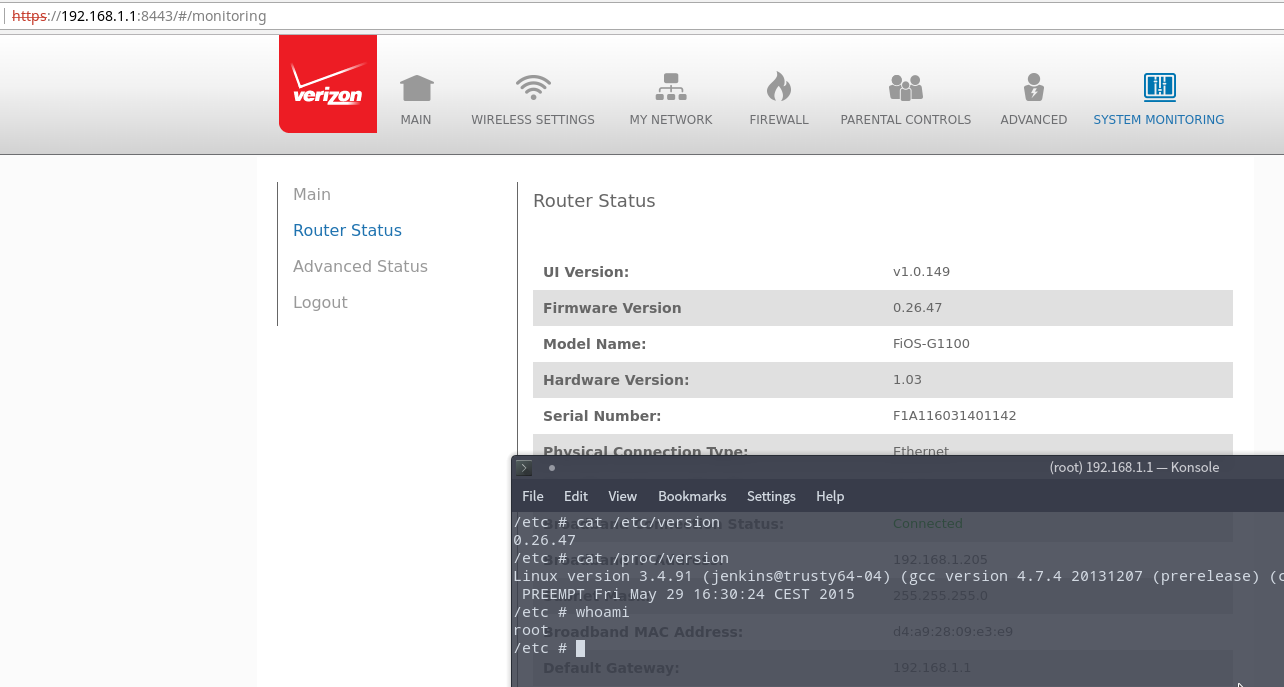Open the Konsole Edit menu
Screen dimensions: 1284x687
tap(575, 496)
